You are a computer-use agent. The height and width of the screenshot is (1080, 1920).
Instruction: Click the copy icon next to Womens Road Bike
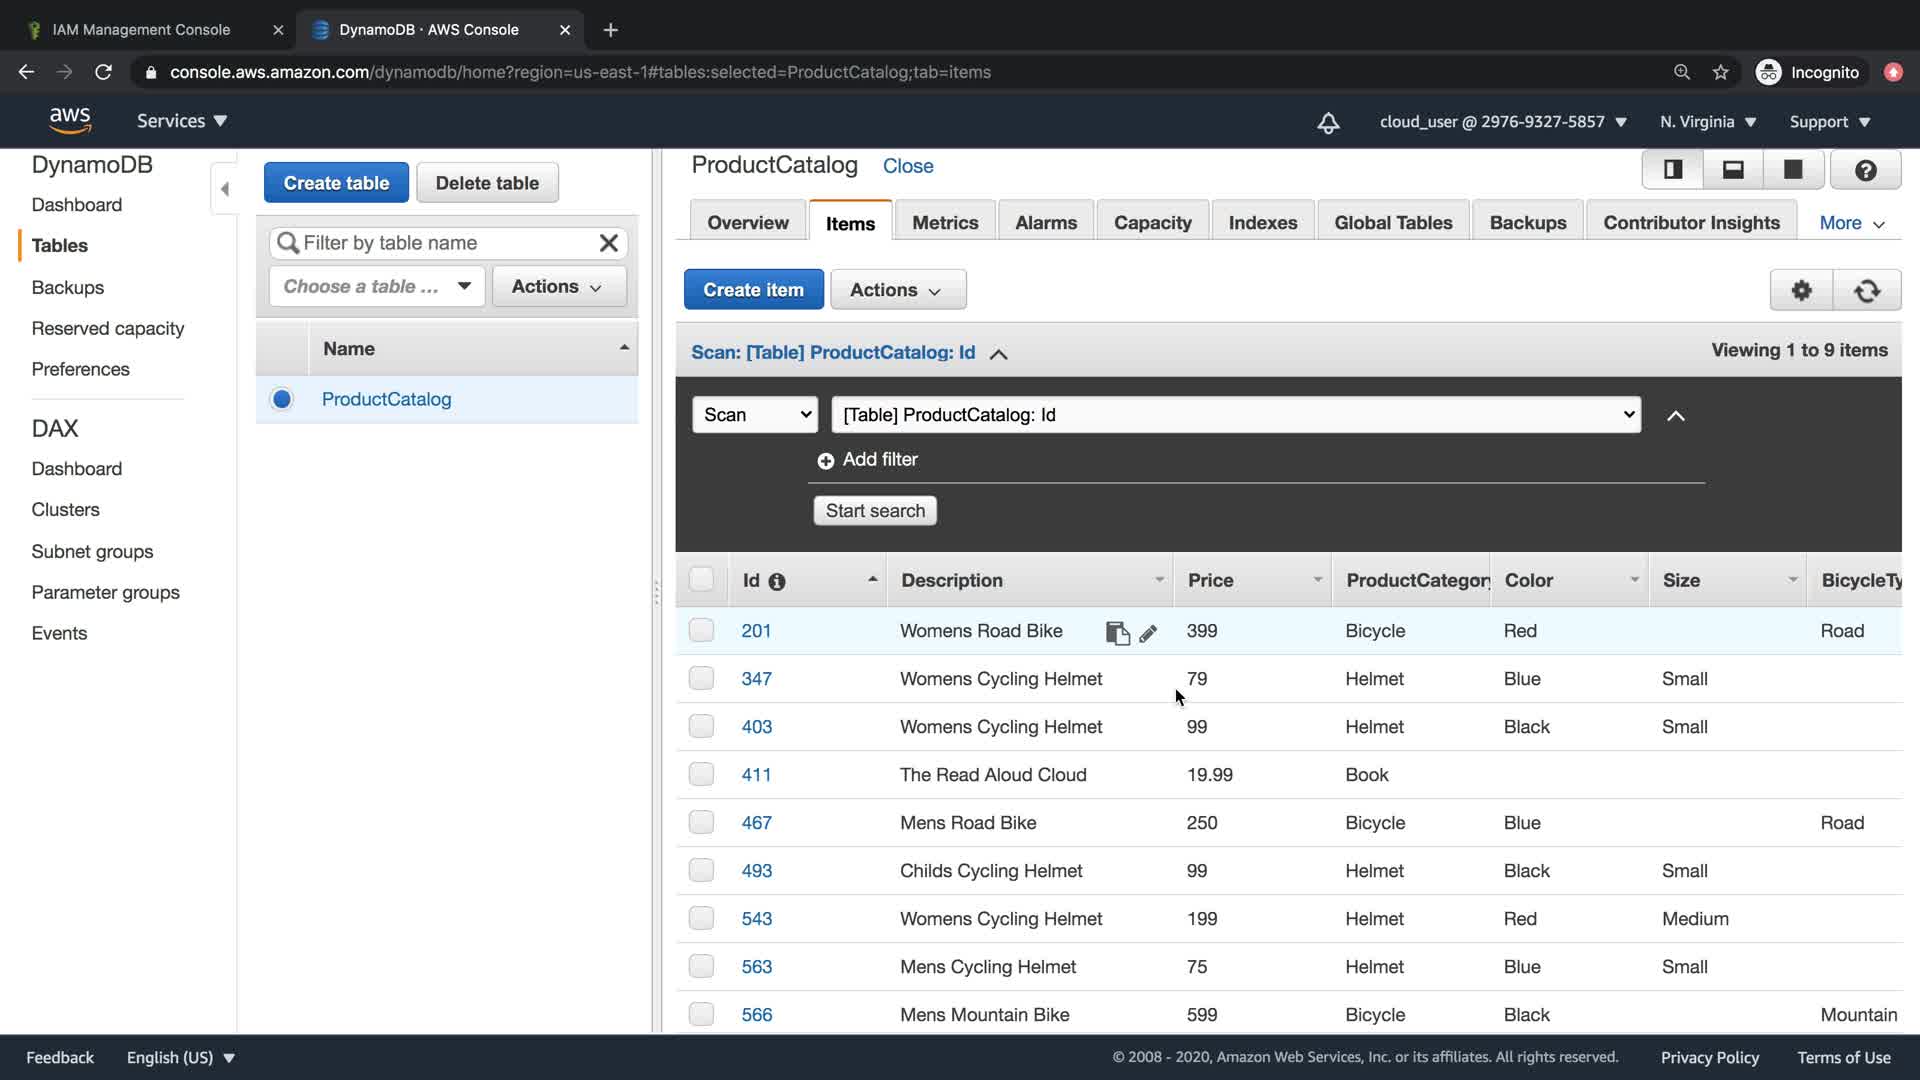[1117, 633]
